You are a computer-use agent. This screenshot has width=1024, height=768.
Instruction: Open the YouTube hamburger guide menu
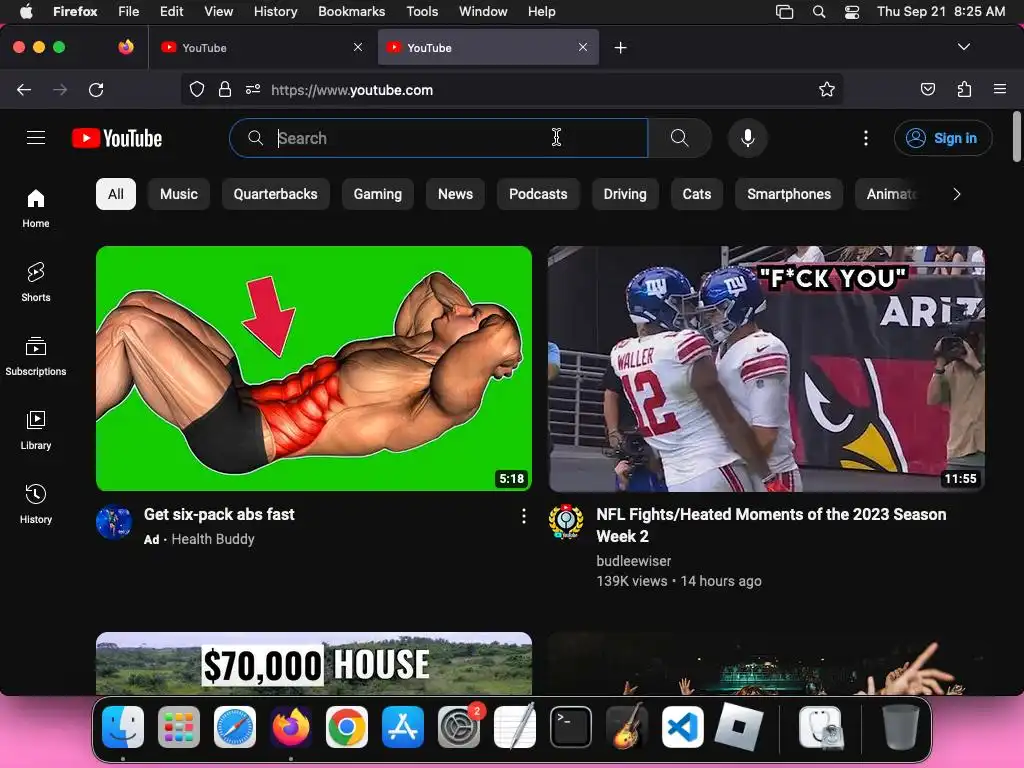pyautogui.click(x=36, y=138)
